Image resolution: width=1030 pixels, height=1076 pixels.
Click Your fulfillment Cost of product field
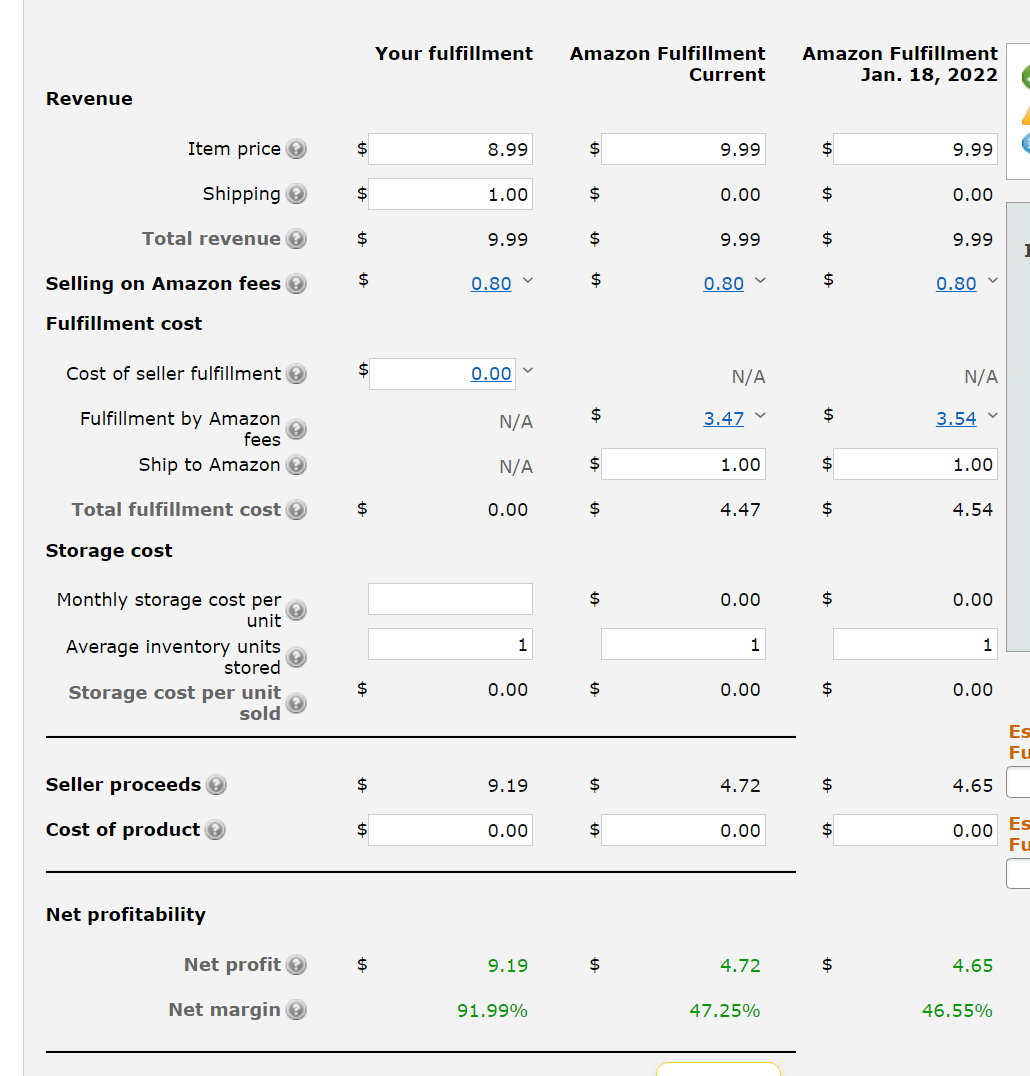pos(450,830)
